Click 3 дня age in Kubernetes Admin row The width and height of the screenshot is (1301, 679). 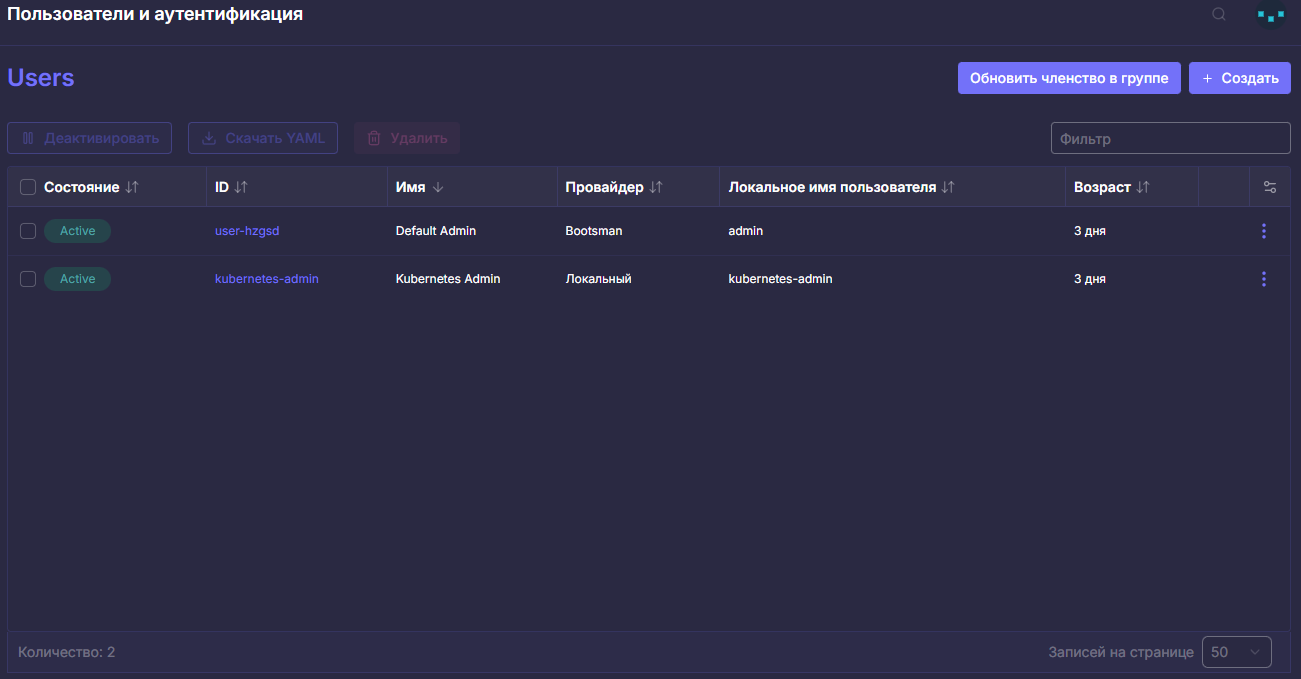(1090, 279)
